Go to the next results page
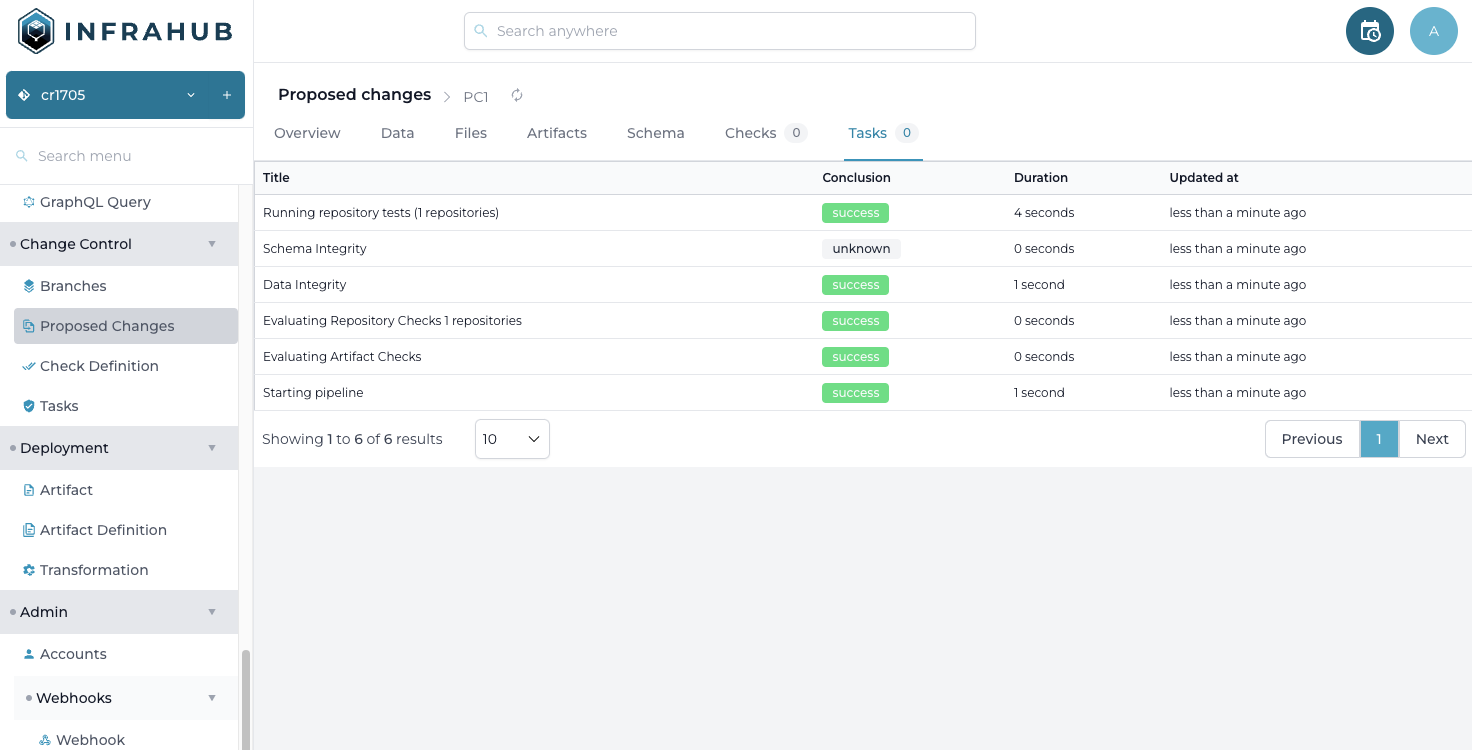The width and height of the screenshot is (1472, 750). tap(1431, 439)
